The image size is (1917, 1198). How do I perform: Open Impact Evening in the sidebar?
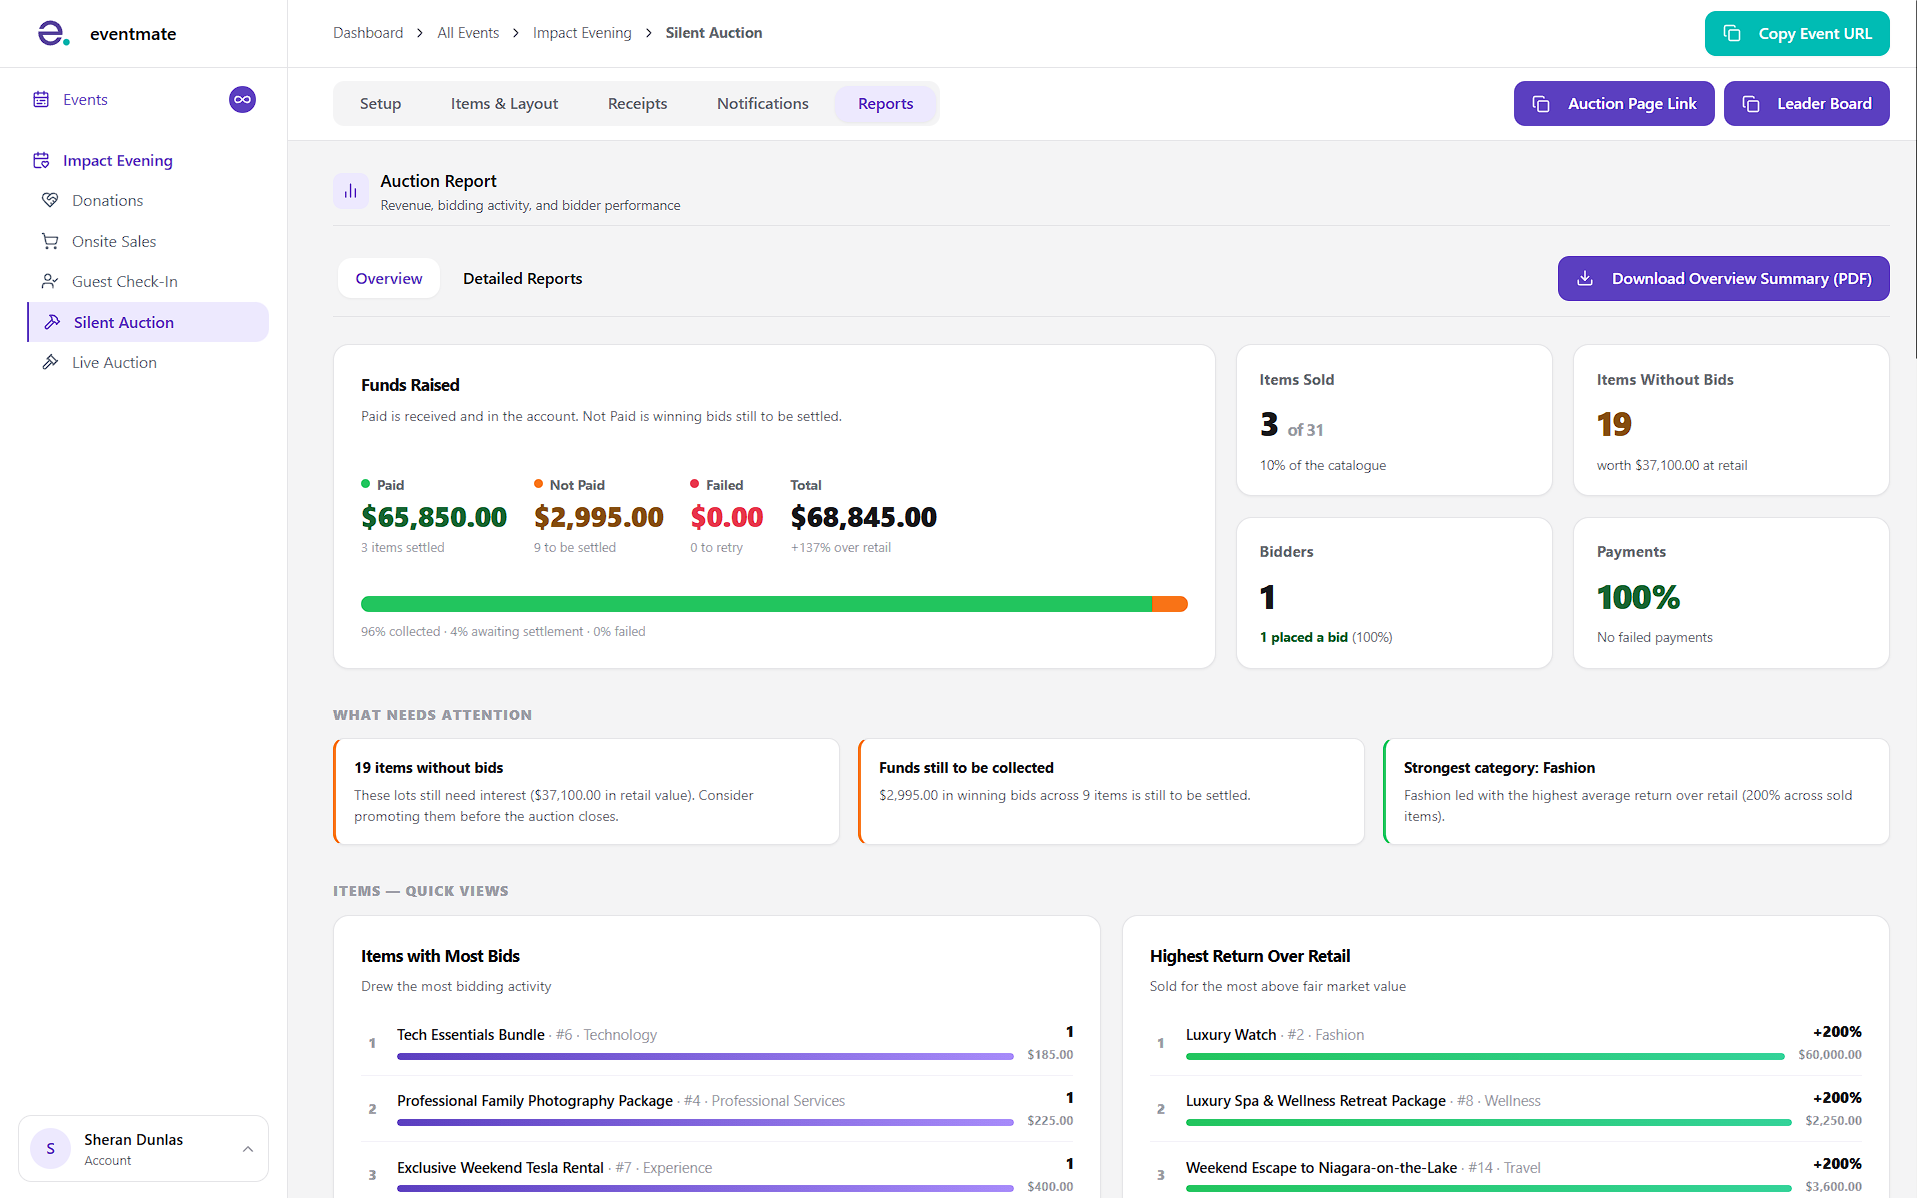click(117, 160)
